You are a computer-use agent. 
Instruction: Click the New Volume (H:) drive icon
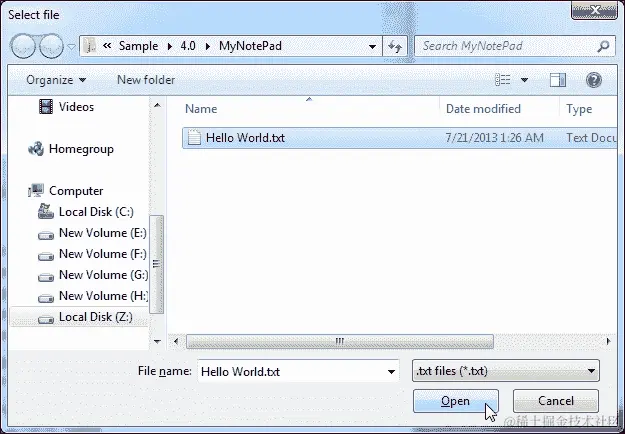point(45,298)
